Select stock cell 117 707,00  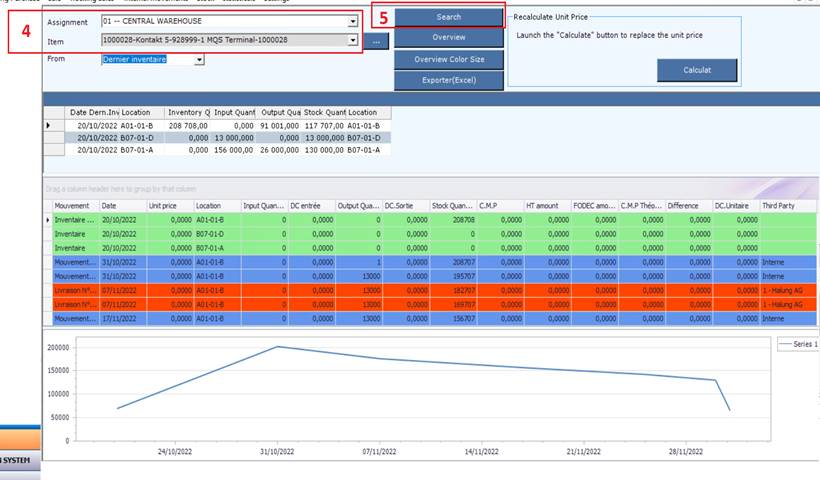click(x=324, y=126)
